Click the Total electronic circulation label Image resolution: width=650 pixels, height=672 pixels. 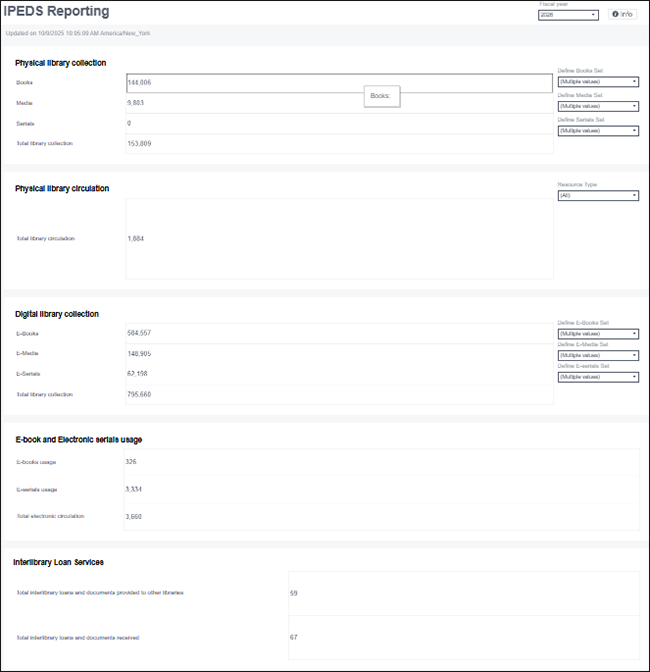click(x=51, y=516)
